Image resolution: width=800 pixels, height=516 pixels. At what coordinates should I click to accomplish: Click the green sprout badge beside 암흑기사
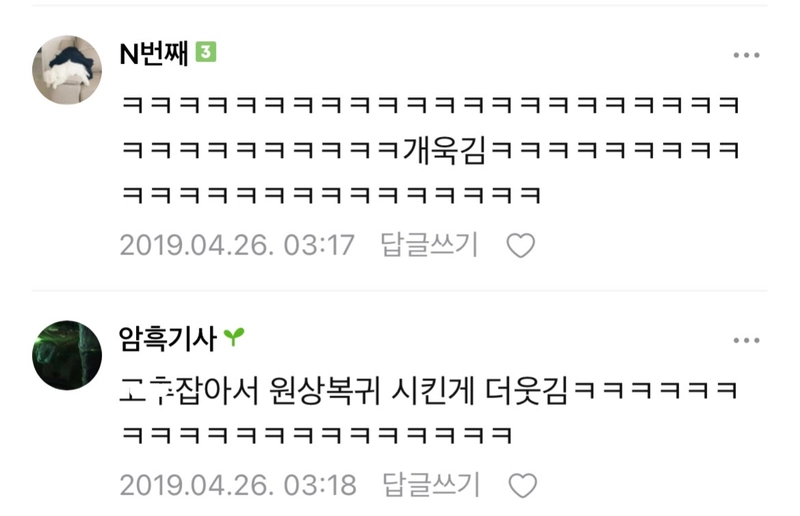[x=234, y=337]
